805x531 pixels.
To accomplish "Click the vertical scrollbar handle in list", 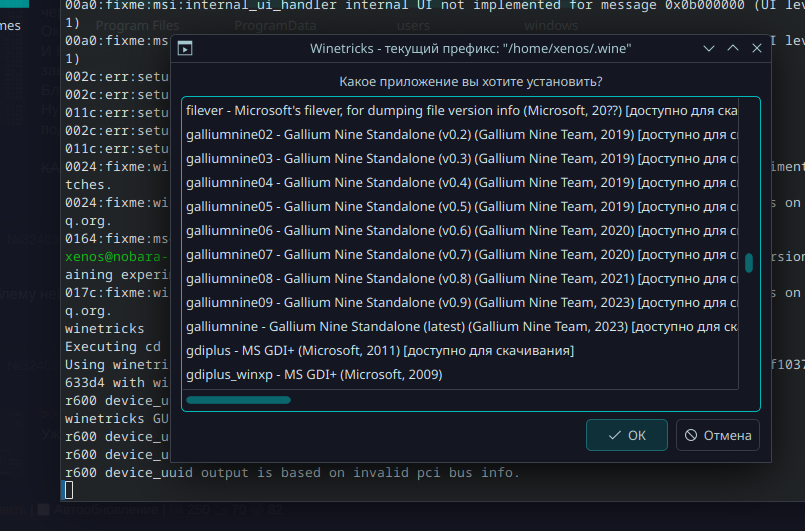I will (x=749, y=263).
